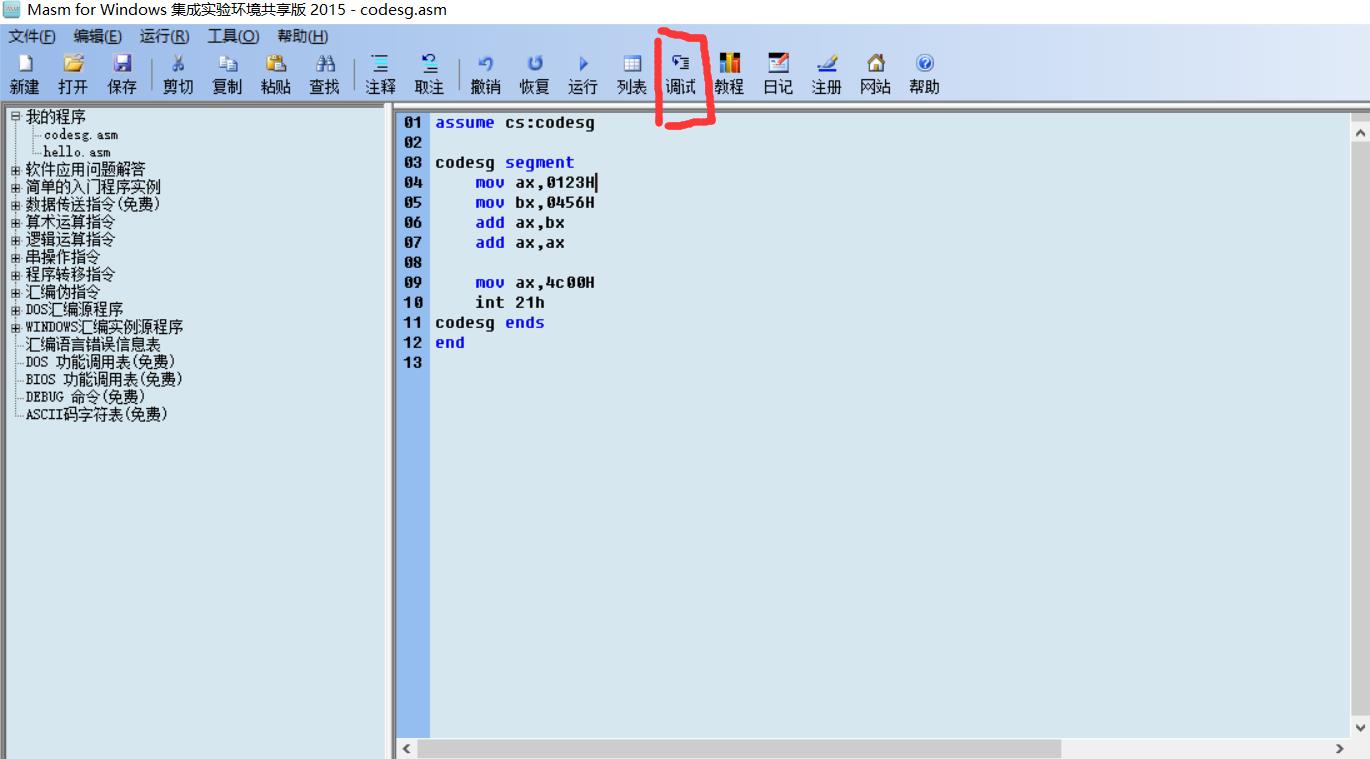Open DEBUG 命令(免费) entry

coord(85,397)
